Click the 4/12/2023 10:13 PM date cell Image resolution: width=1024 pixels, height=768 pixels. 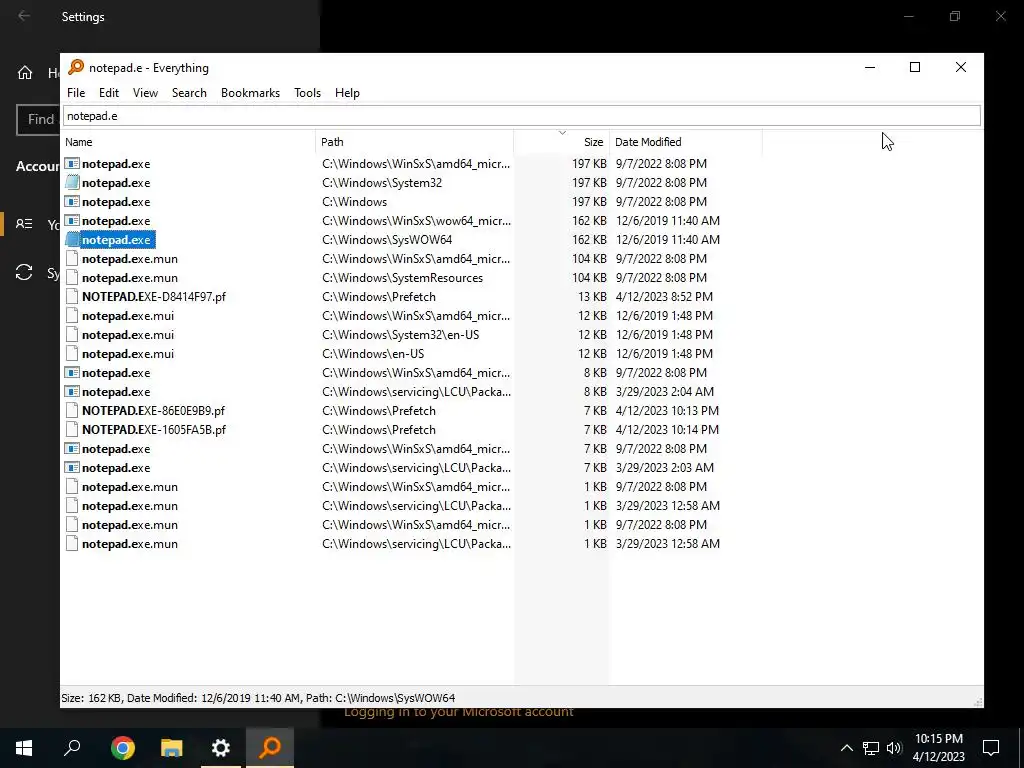(x=667, y=411)
